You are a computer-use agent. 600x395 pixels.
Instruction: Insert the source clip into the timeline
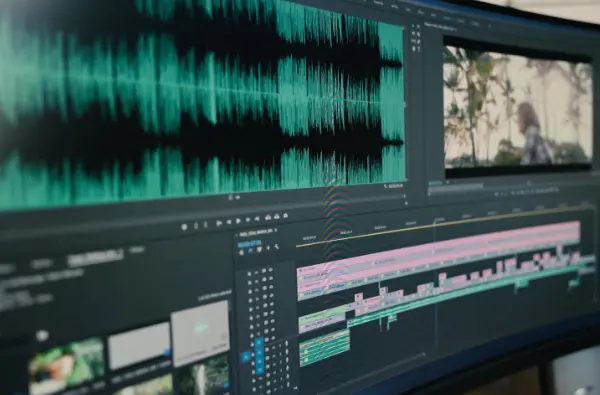tap(268, 217)
